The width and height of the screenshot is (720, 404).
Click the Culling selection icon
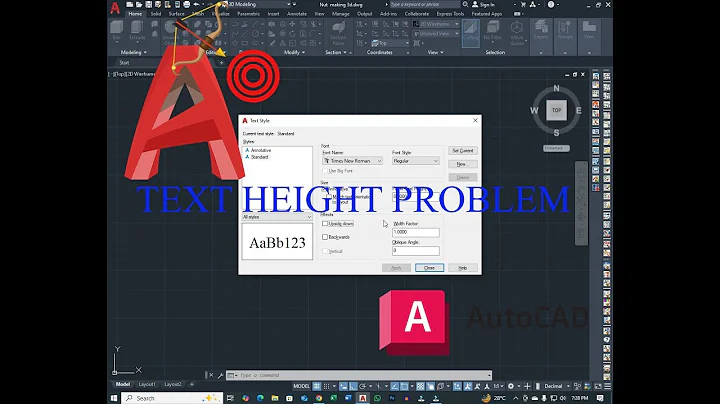coord(470,32)
